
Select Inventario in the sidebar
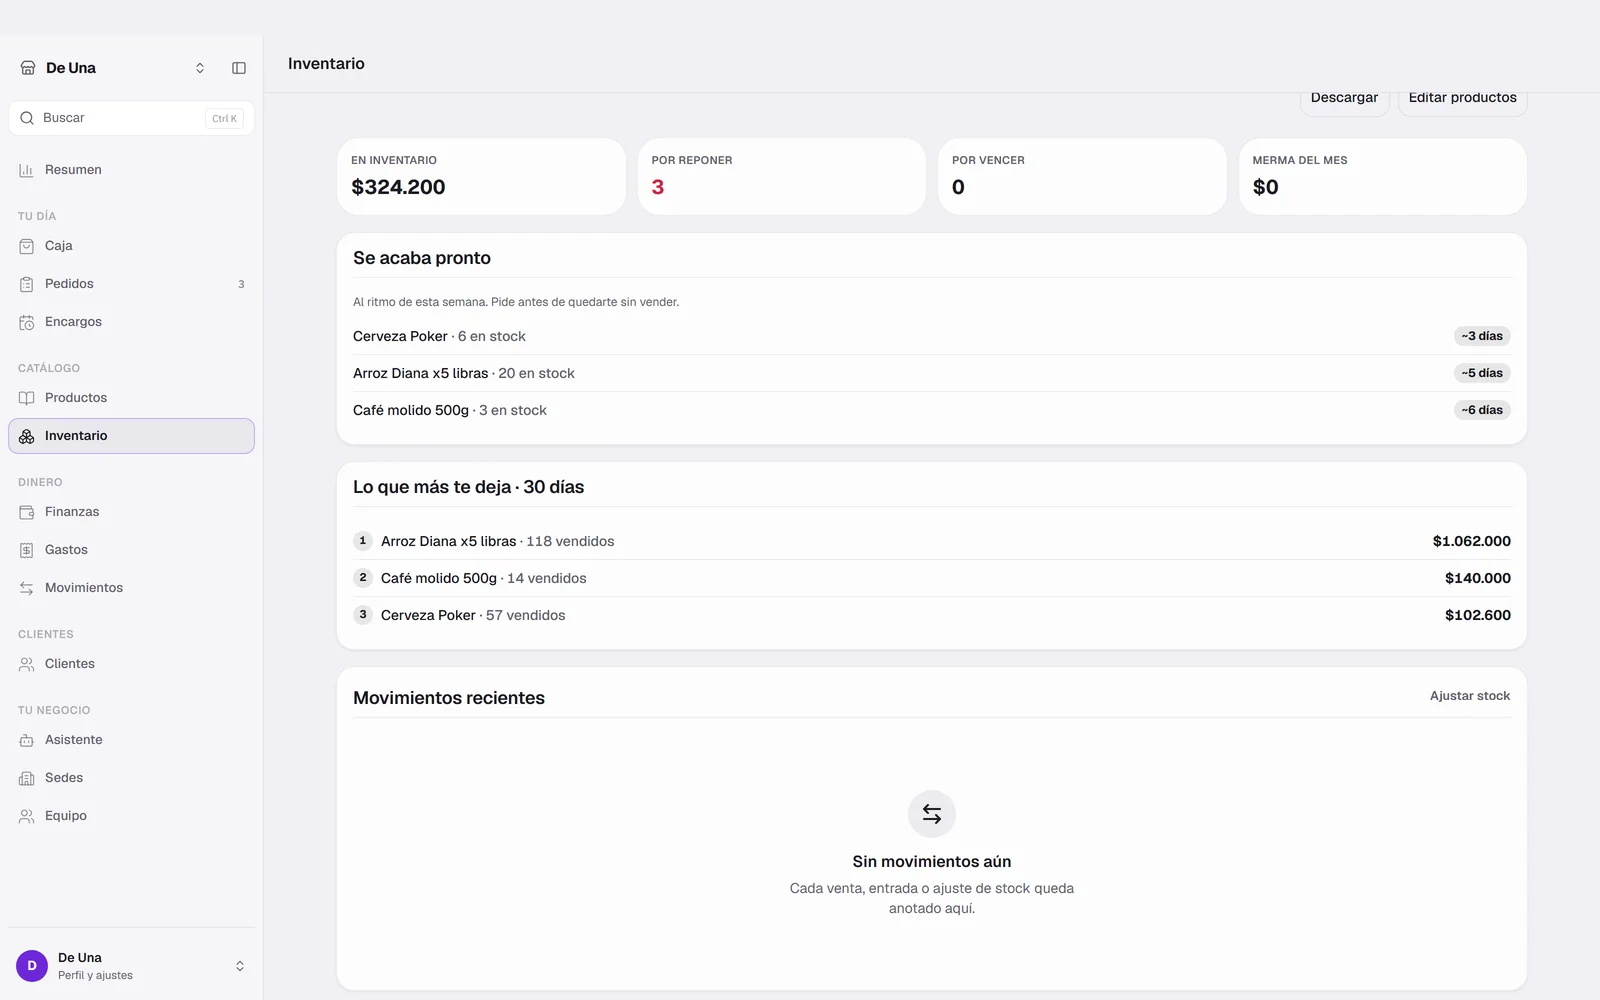click(131, 436)
